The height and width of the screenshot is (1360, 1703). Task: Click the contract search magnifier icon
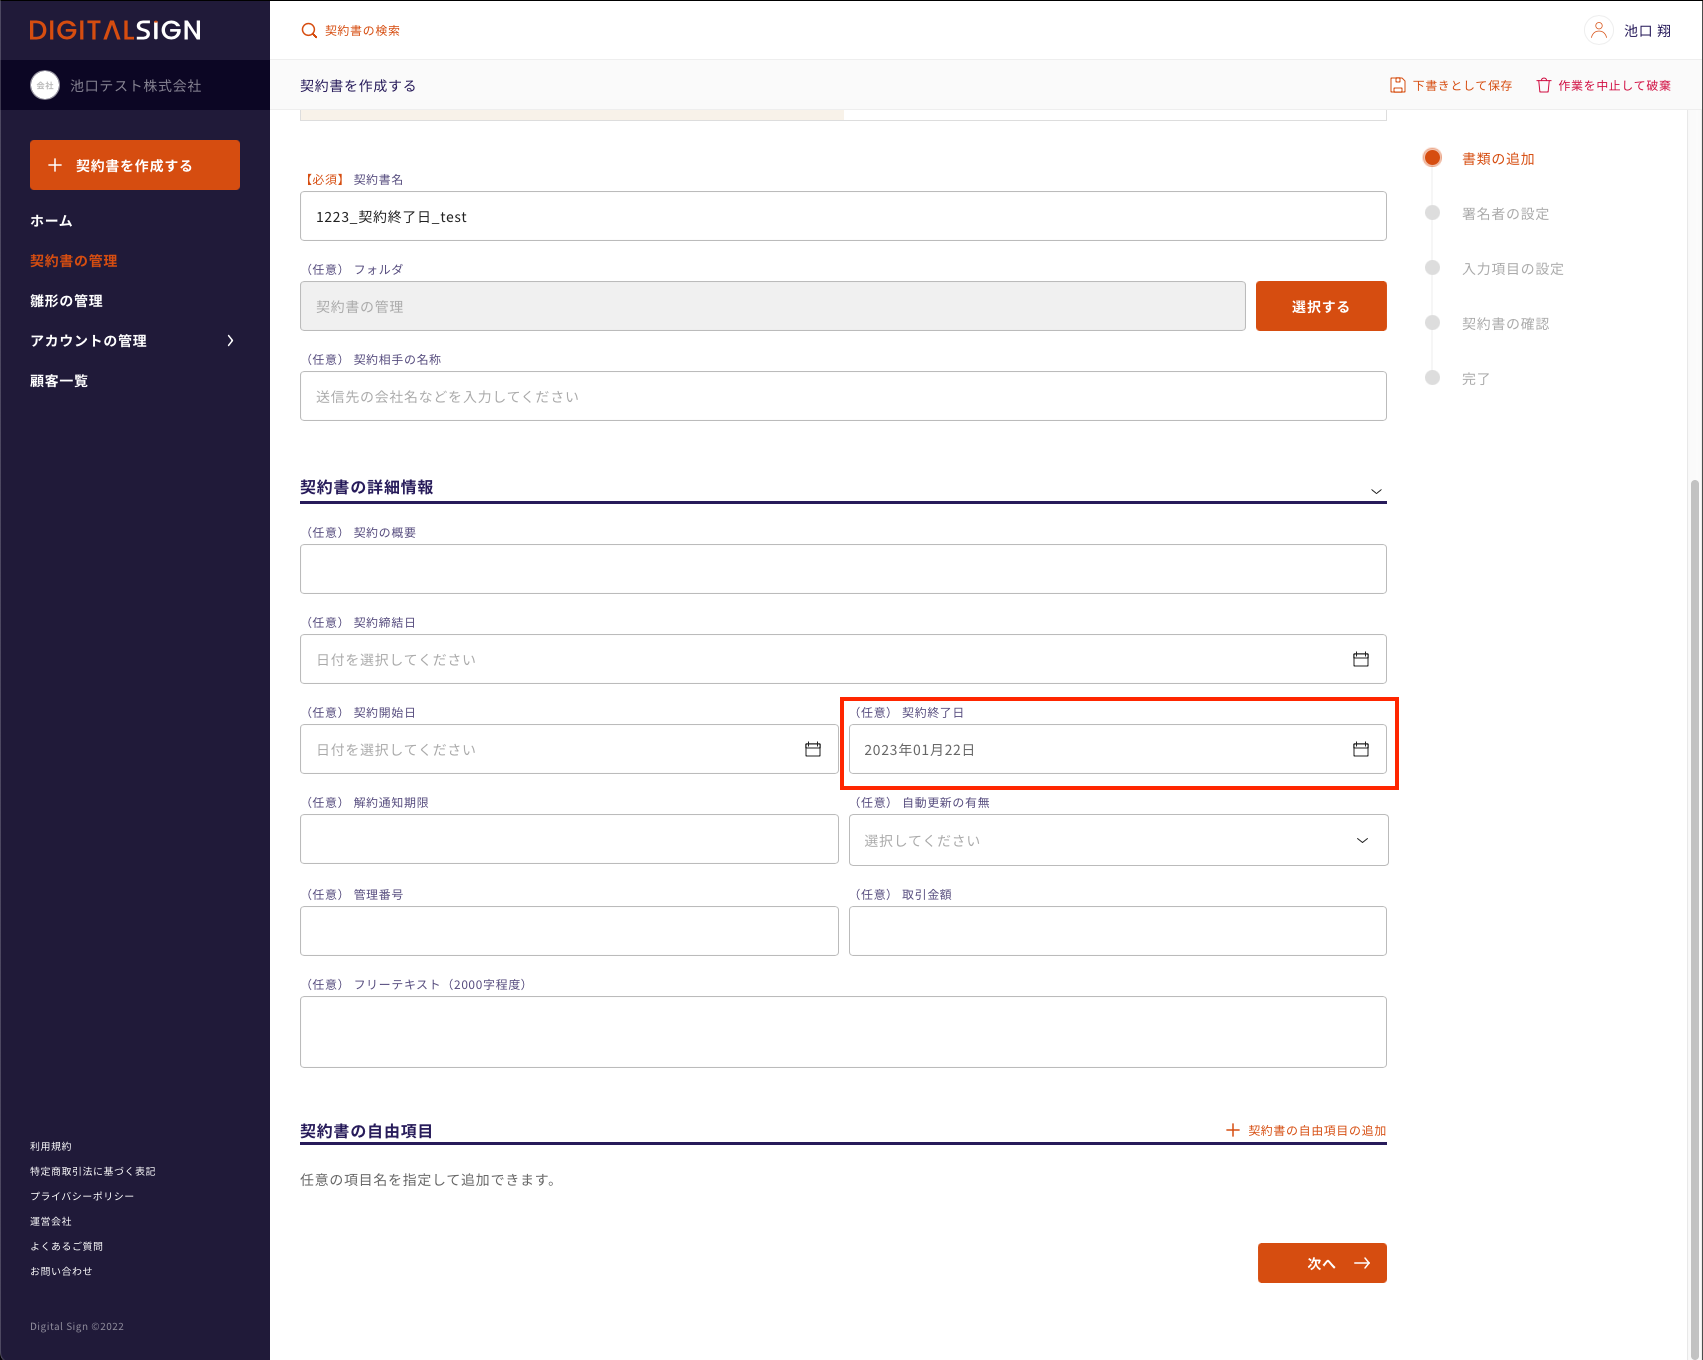tap(309, 31)
